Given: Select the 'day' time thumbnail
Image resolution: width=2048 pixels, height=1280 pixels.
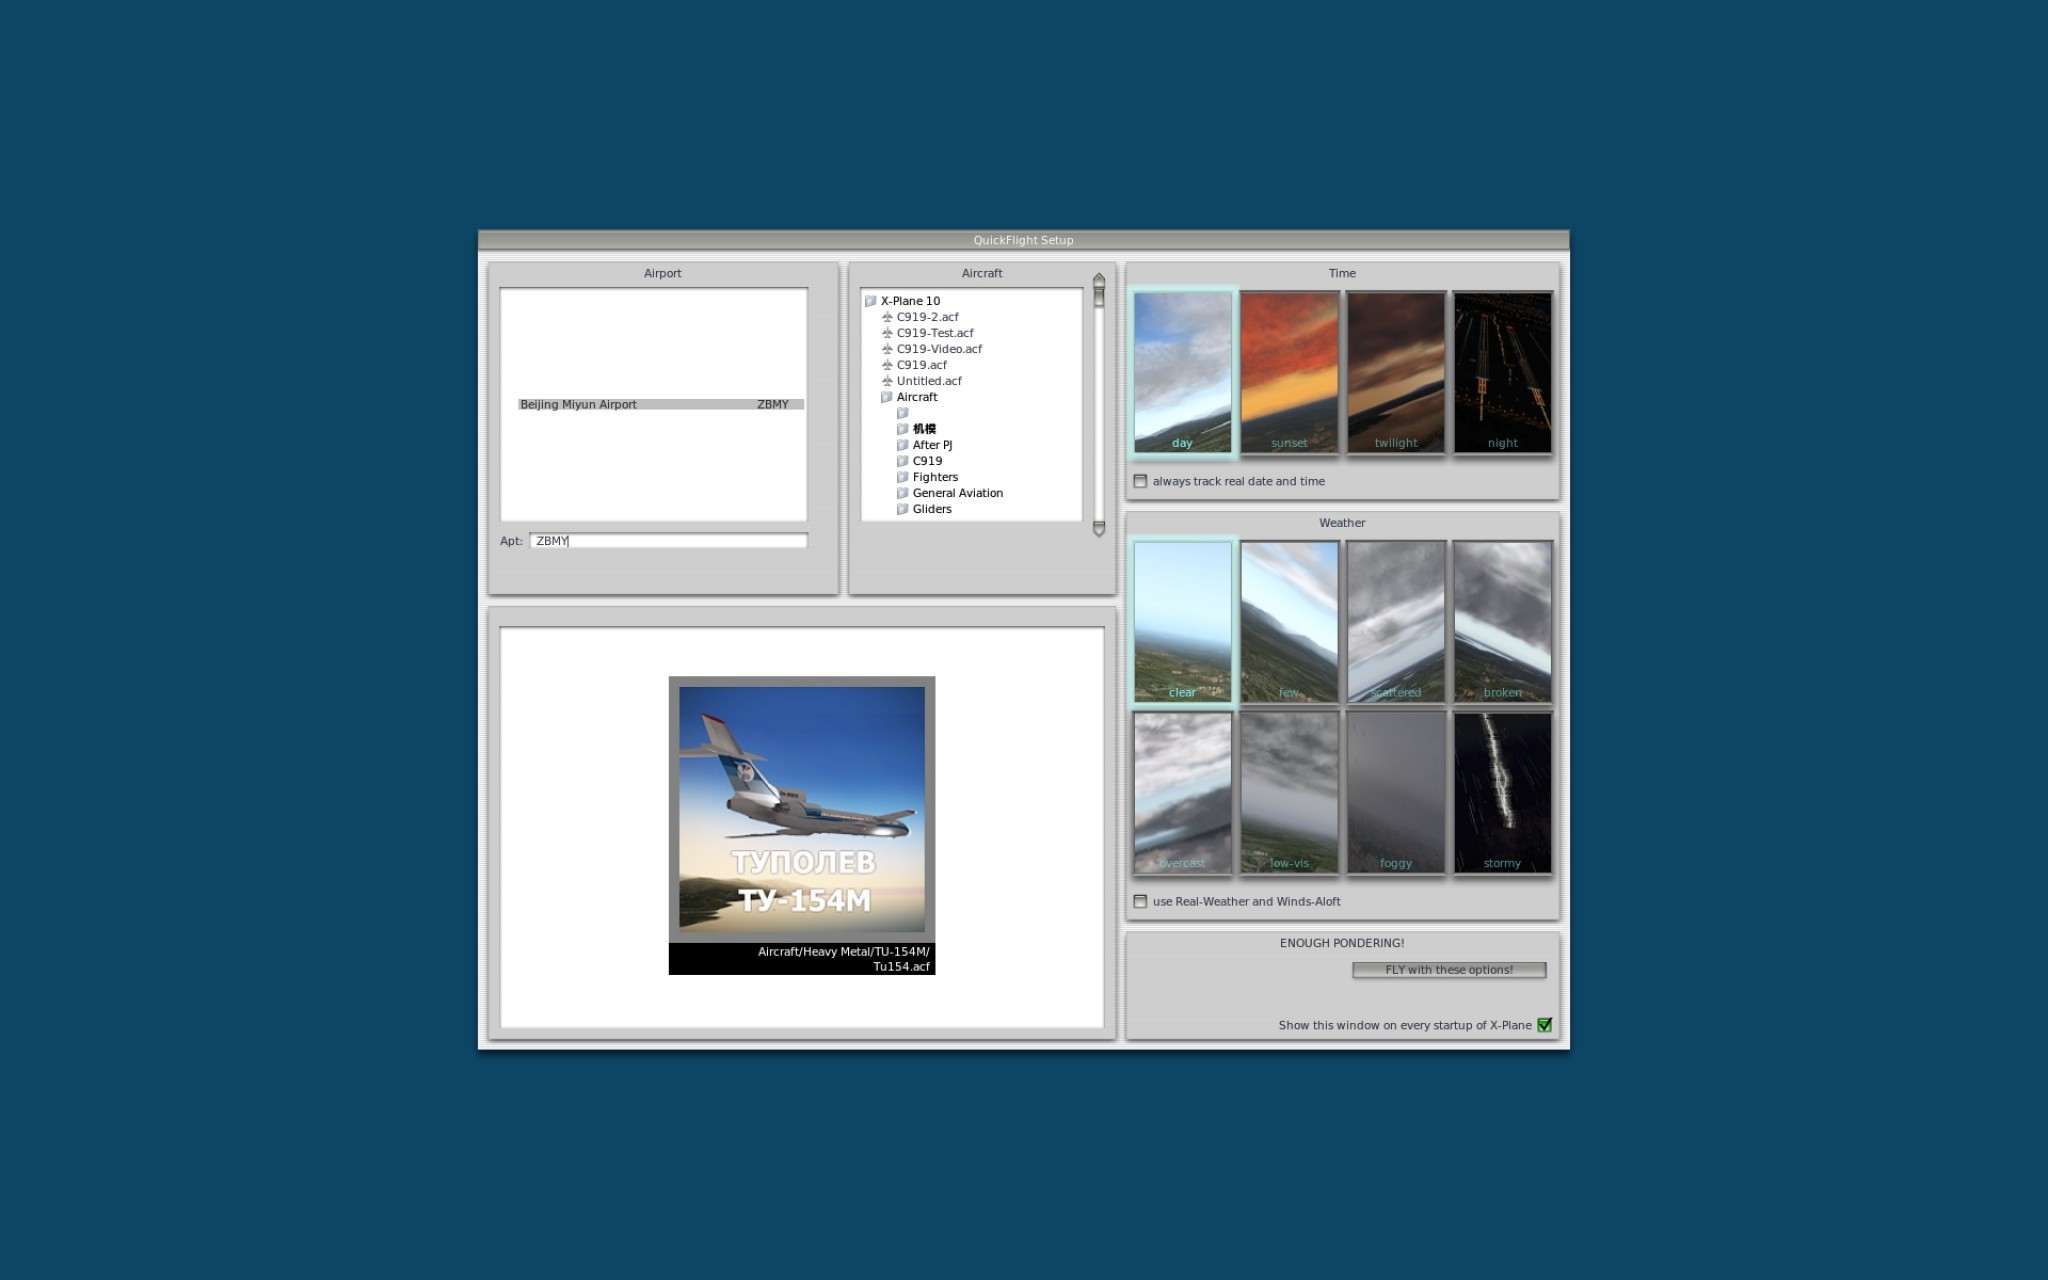Looking at the screenshot, I should (x=1182, y=372).
